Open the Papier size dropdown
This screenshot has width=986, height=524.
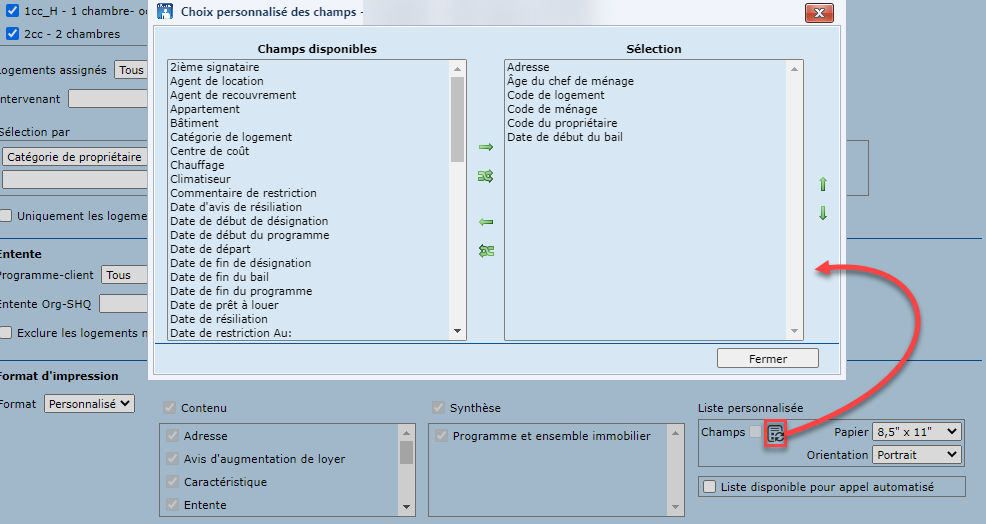pyautogui.click(x=916, y=432)
